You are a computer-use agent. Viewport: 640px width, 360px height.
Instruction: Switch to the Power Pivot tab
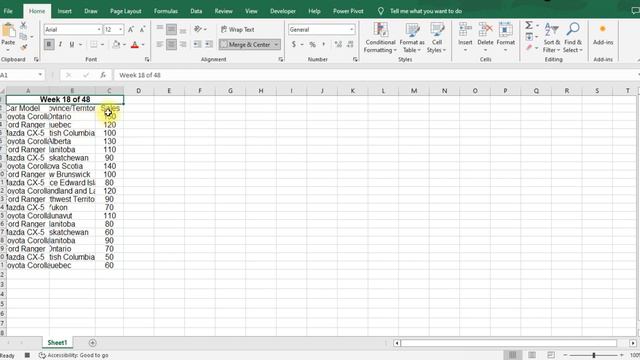point(348,11)
